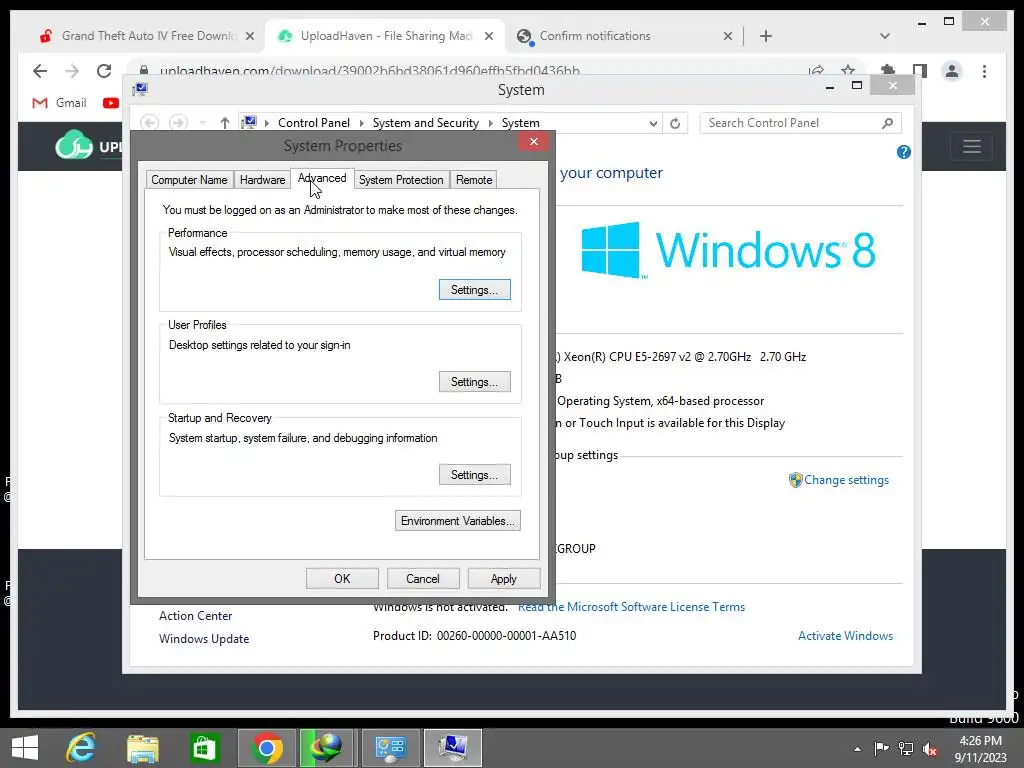Close the System Properties dialog
This screenshot has height=768, width=1024.
(x=534, y=142)
